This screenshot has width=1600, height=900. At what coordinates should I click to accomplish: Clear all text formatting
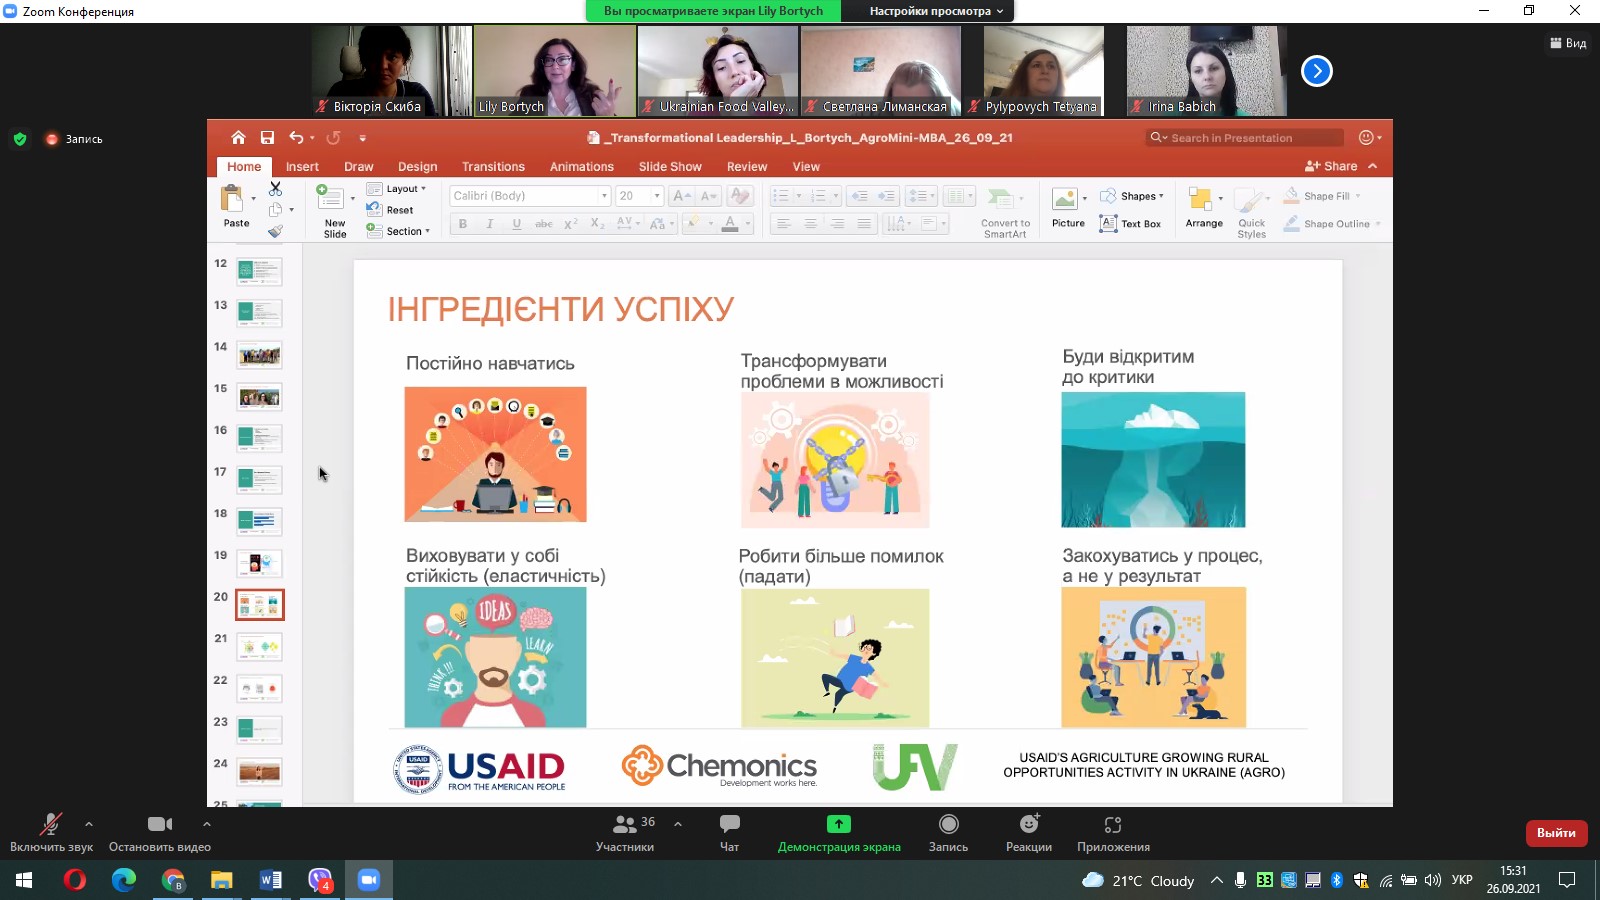pos(740,196)
